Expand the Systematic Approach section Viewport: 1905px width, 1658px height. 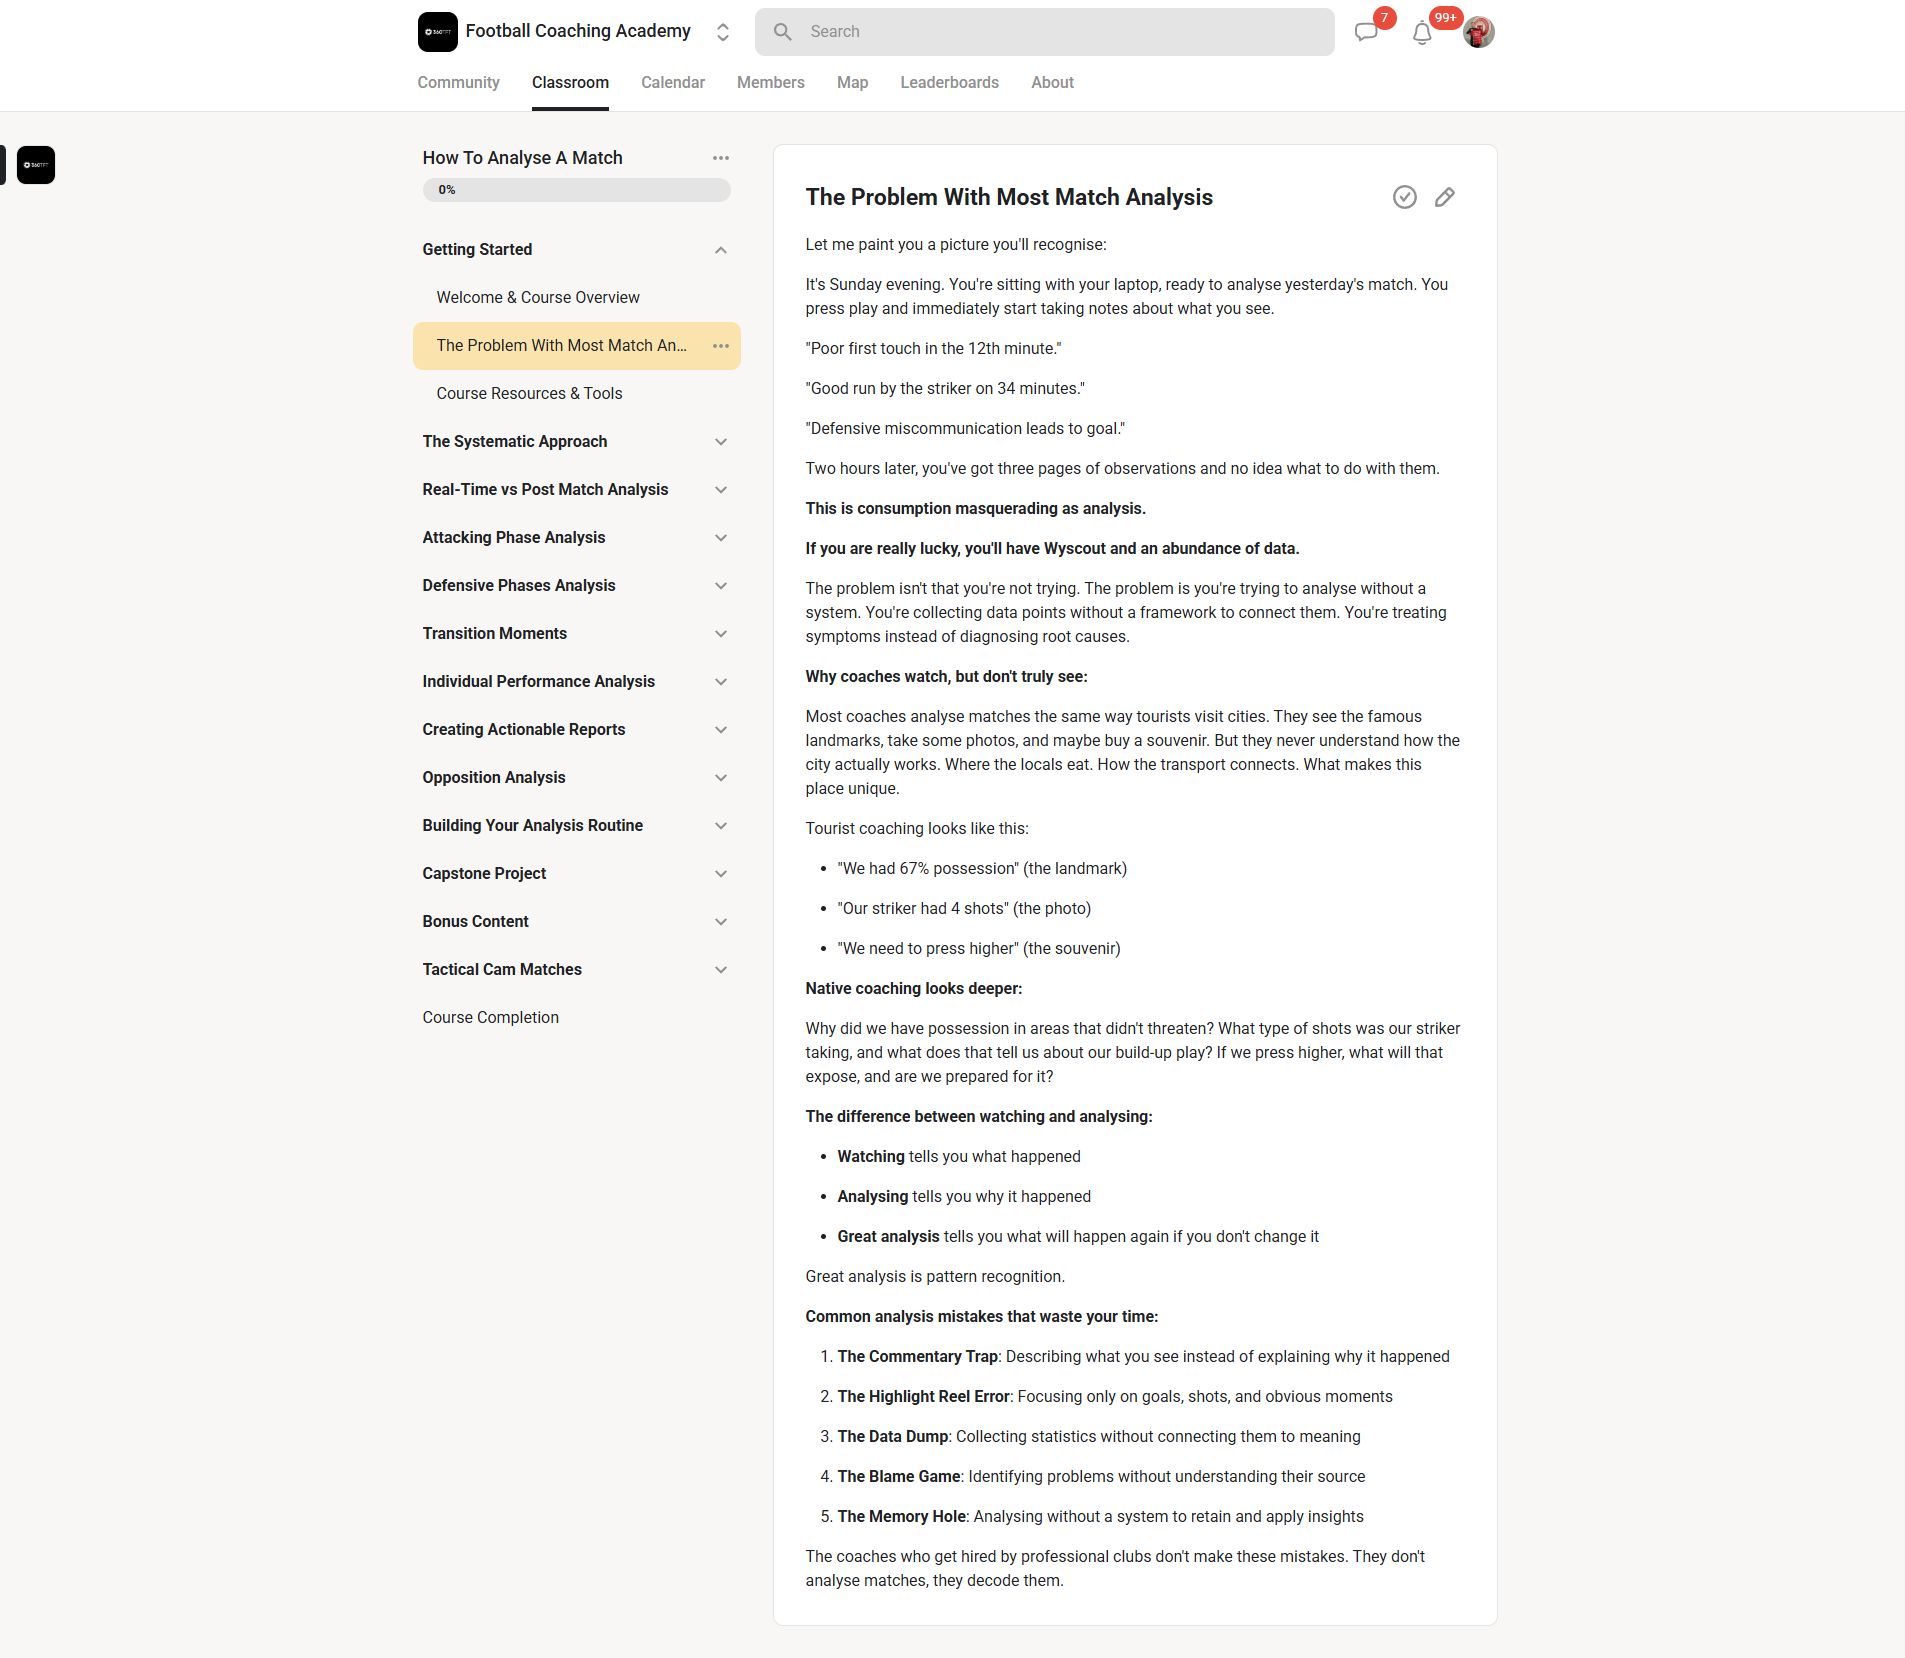pyautogui.click(x=720, y=442)
